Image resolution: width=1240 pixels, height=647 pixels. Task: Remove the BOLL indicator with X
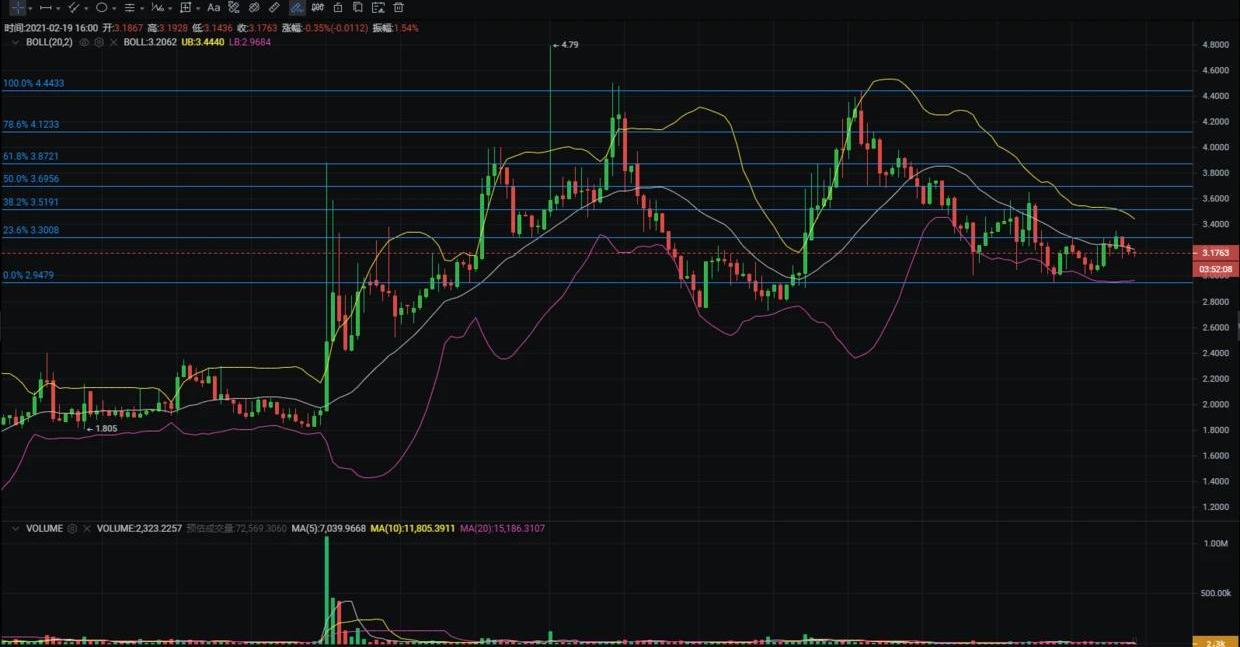click(113, 42)
